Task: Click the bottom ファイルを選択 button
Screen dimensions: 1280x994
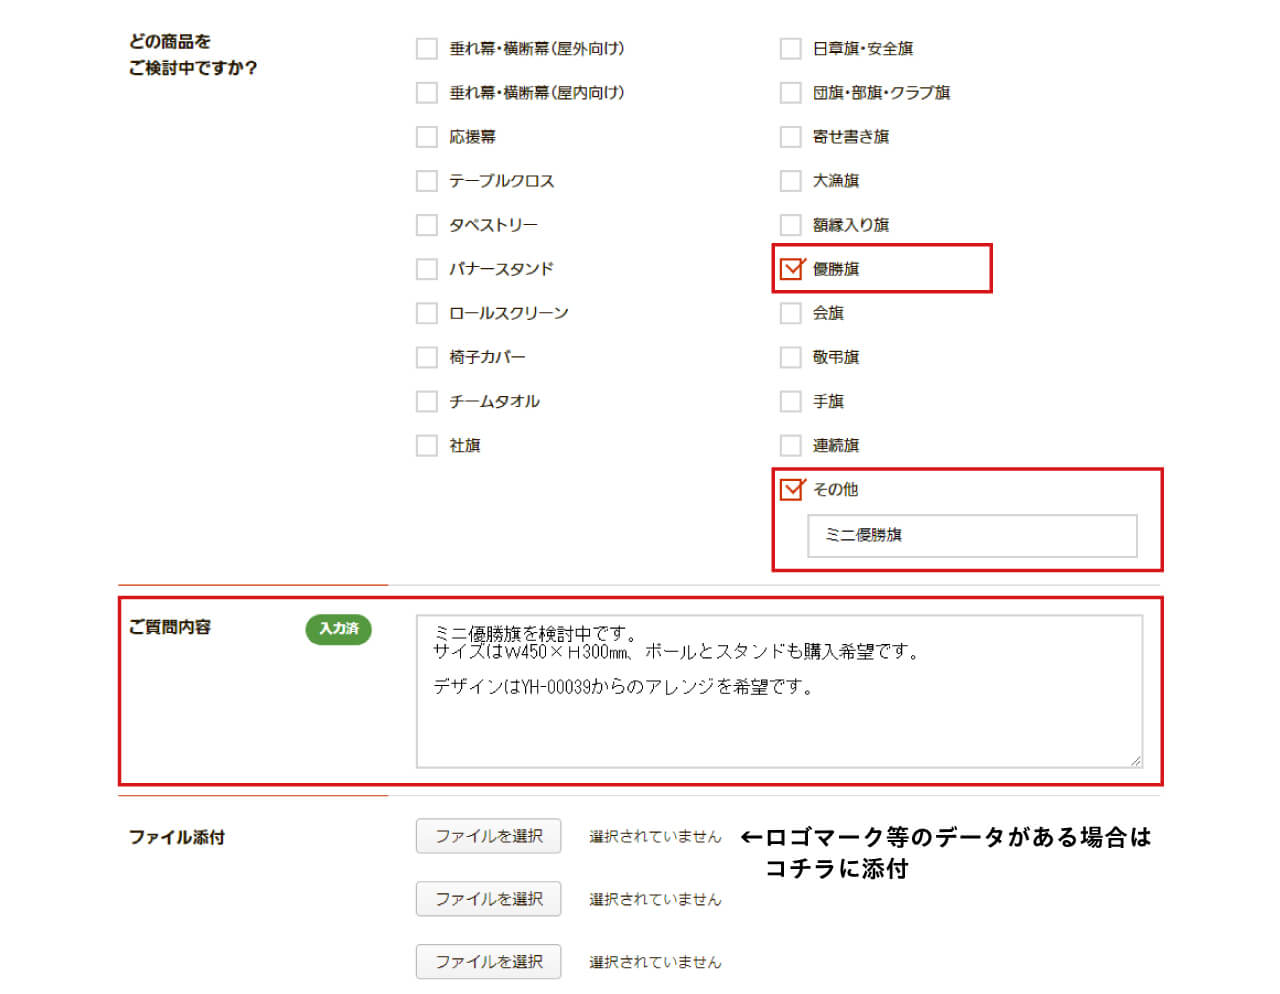Action: coord(487,961)
